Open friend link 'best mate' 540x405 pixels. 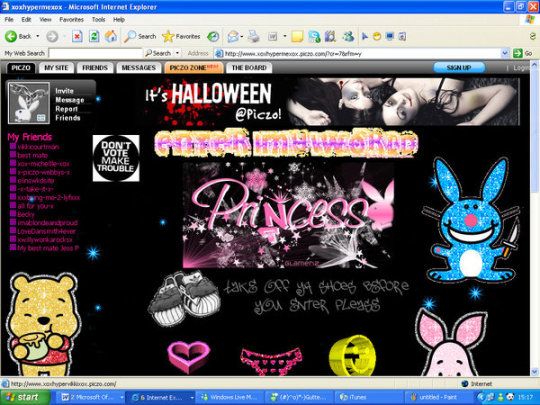point(33,155)
